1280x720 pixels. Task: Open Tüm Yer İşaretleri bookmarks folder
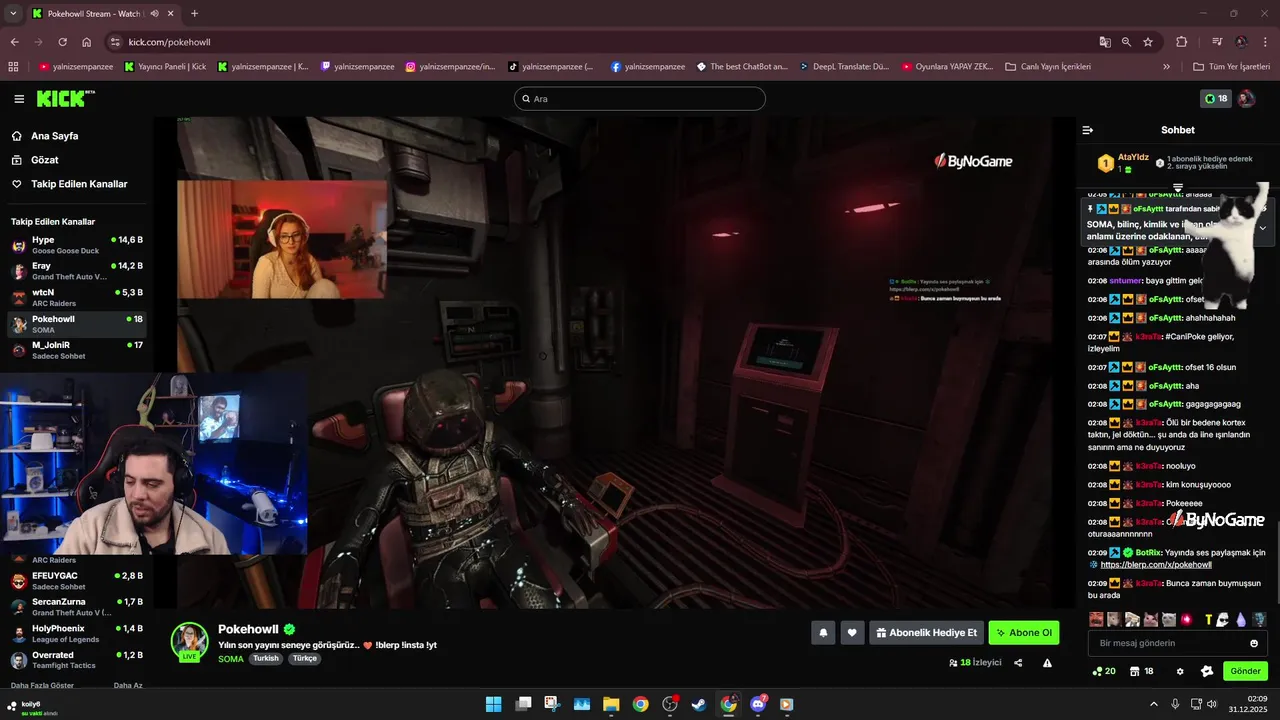click(1233, 67)
